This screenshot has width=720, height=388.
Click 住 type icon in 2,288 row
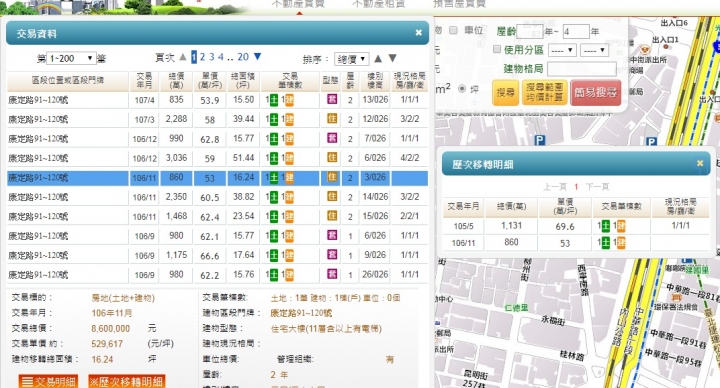point(332,118)
